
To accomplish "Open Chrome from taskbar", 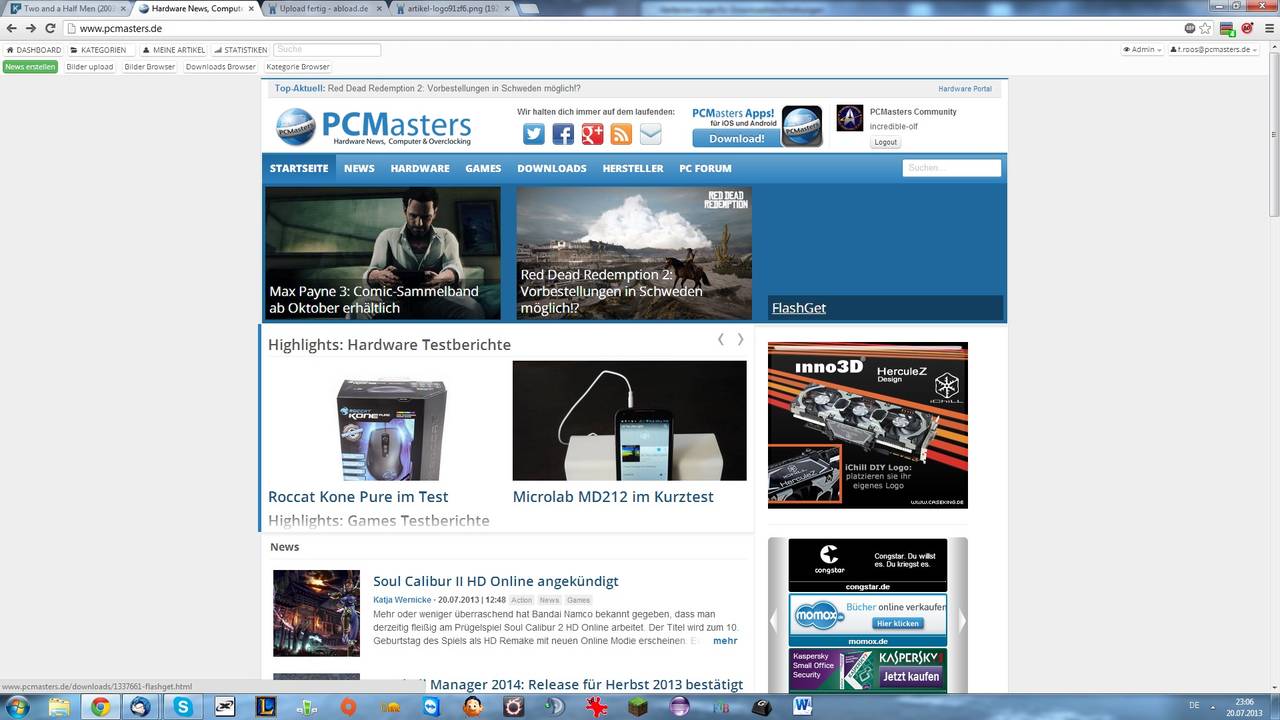I will coord(100,707).
